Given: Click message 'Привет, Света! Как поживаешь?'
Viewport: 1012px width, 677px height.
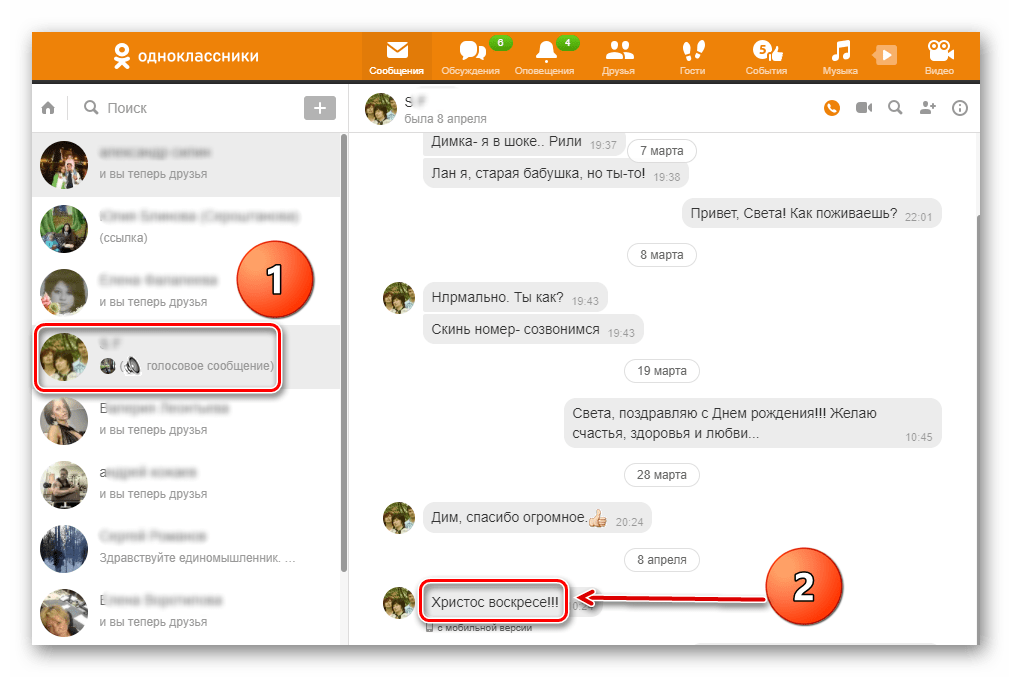Looking at the screenshot, I should (811, 214).
